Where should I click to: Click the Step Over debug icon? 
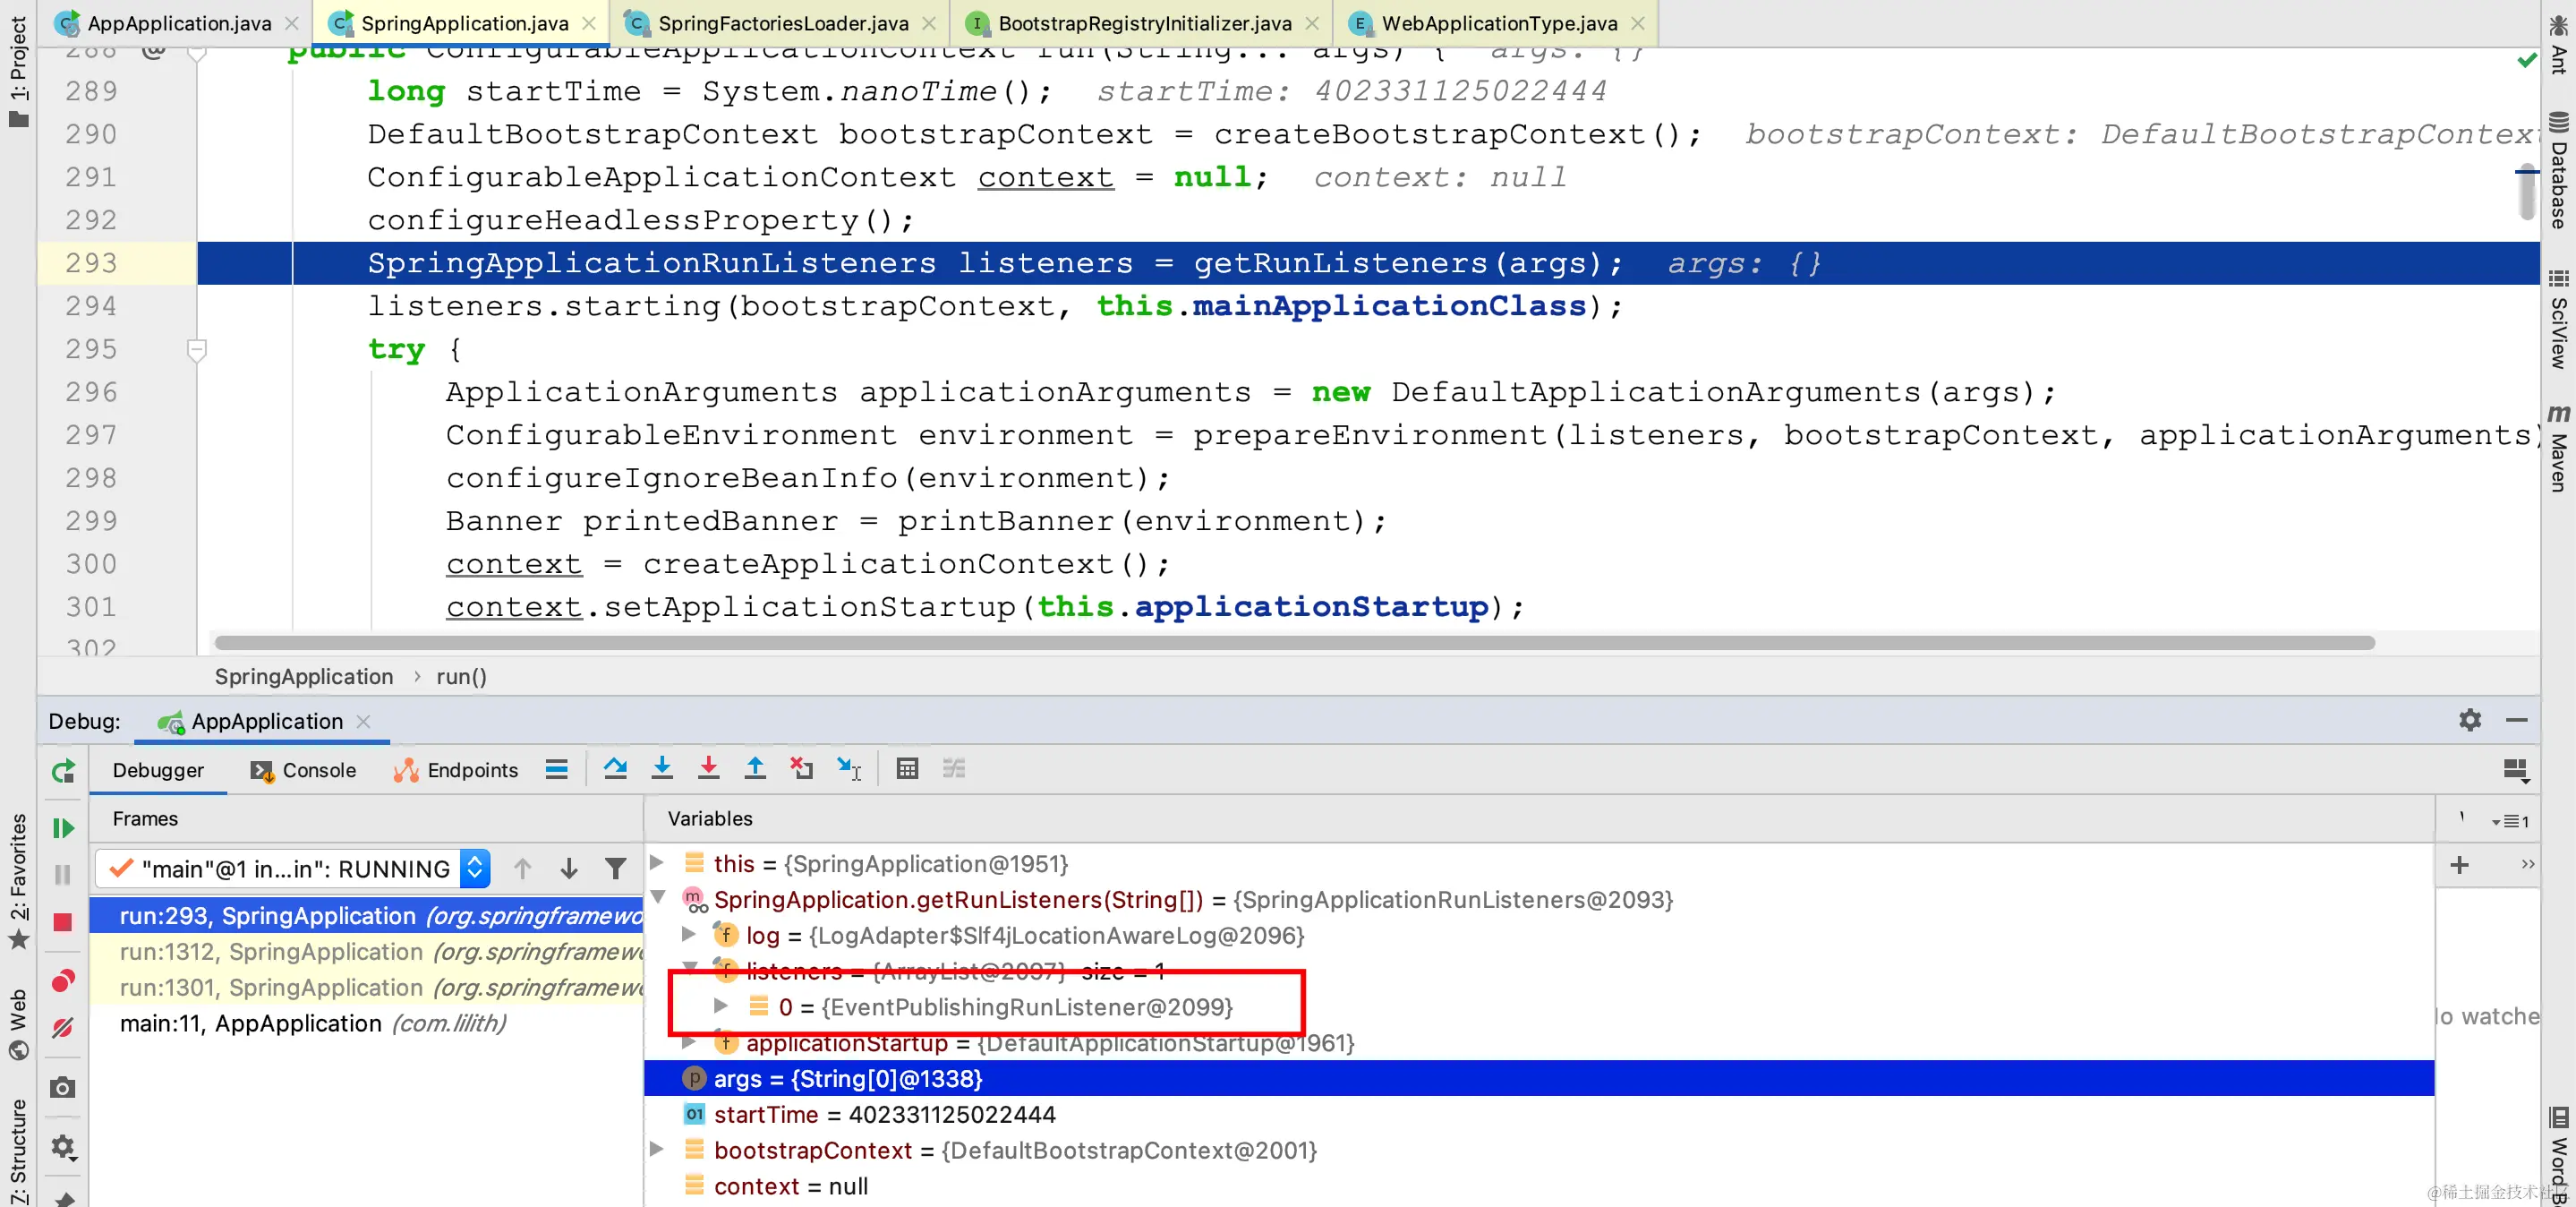[615, 768]
